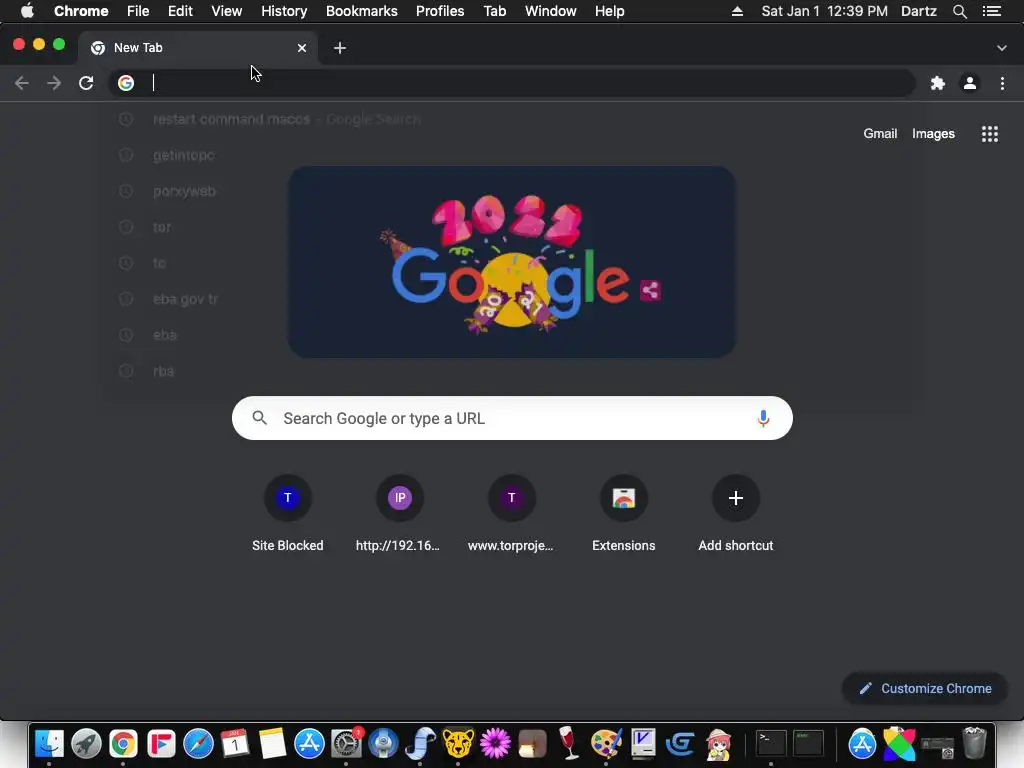Open the www.torproje... shortcut
Image resolution: width=1024 pixels, height=768 pixels.
512,515
